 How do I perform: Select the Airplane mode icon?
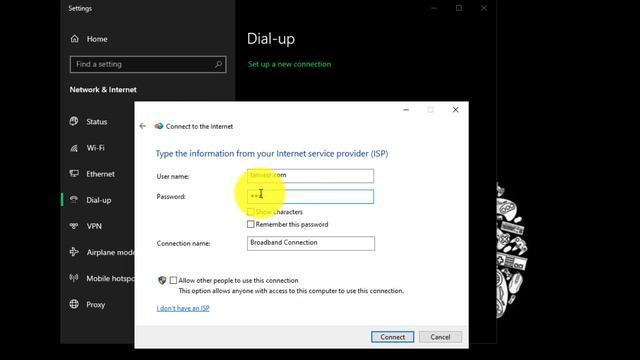pos(74,252)
